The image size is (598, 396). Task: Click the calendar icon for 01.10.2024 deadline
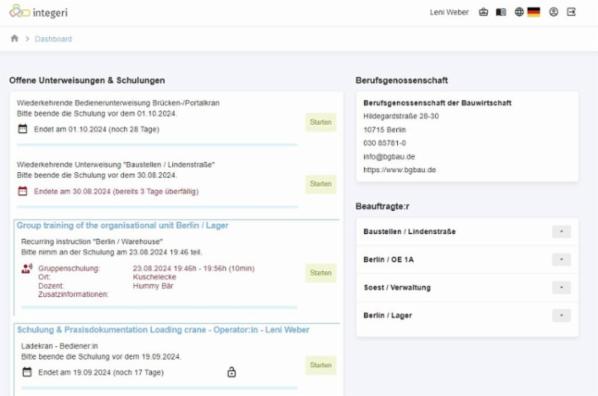click(x=23, y=129)
